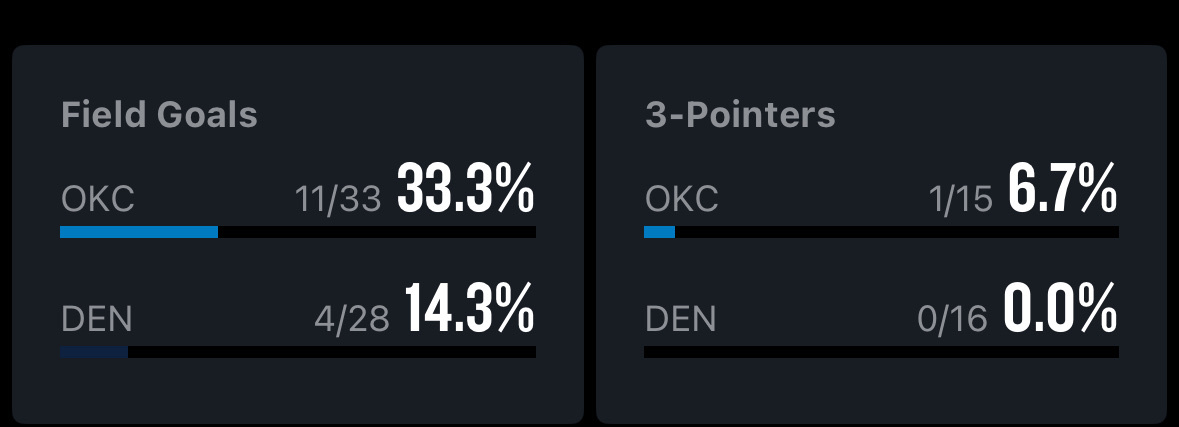Select the DEN label under Field Goals
Screen dimensions: 1179x427
pos(97,319)
